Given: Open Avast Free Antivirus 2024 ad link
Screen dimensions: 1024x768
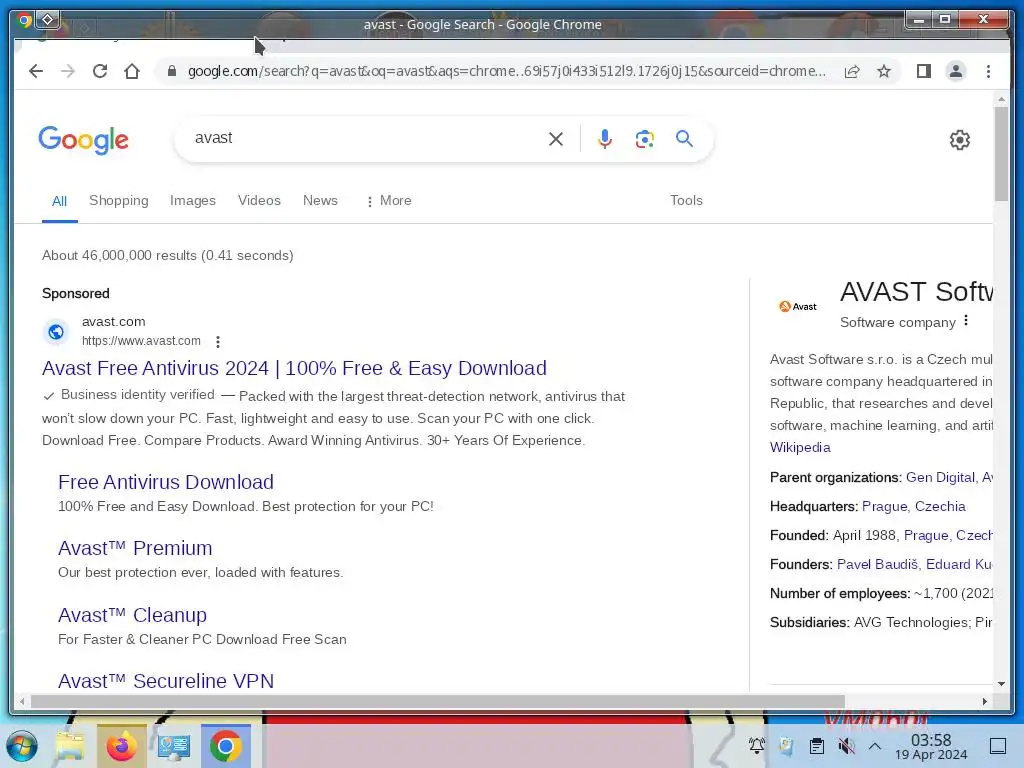Looking at the screenshot, I should tap(295, 368).
